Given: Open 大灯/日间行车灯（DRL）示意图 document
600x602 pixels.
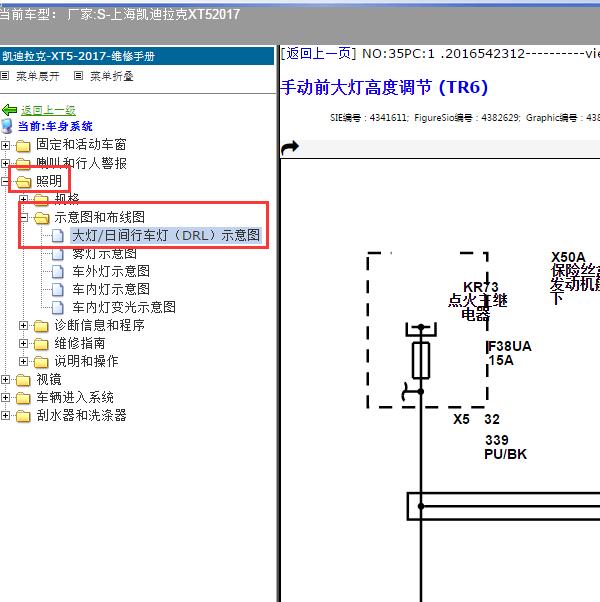Looking at the screenshot, I should pos(166,235).
